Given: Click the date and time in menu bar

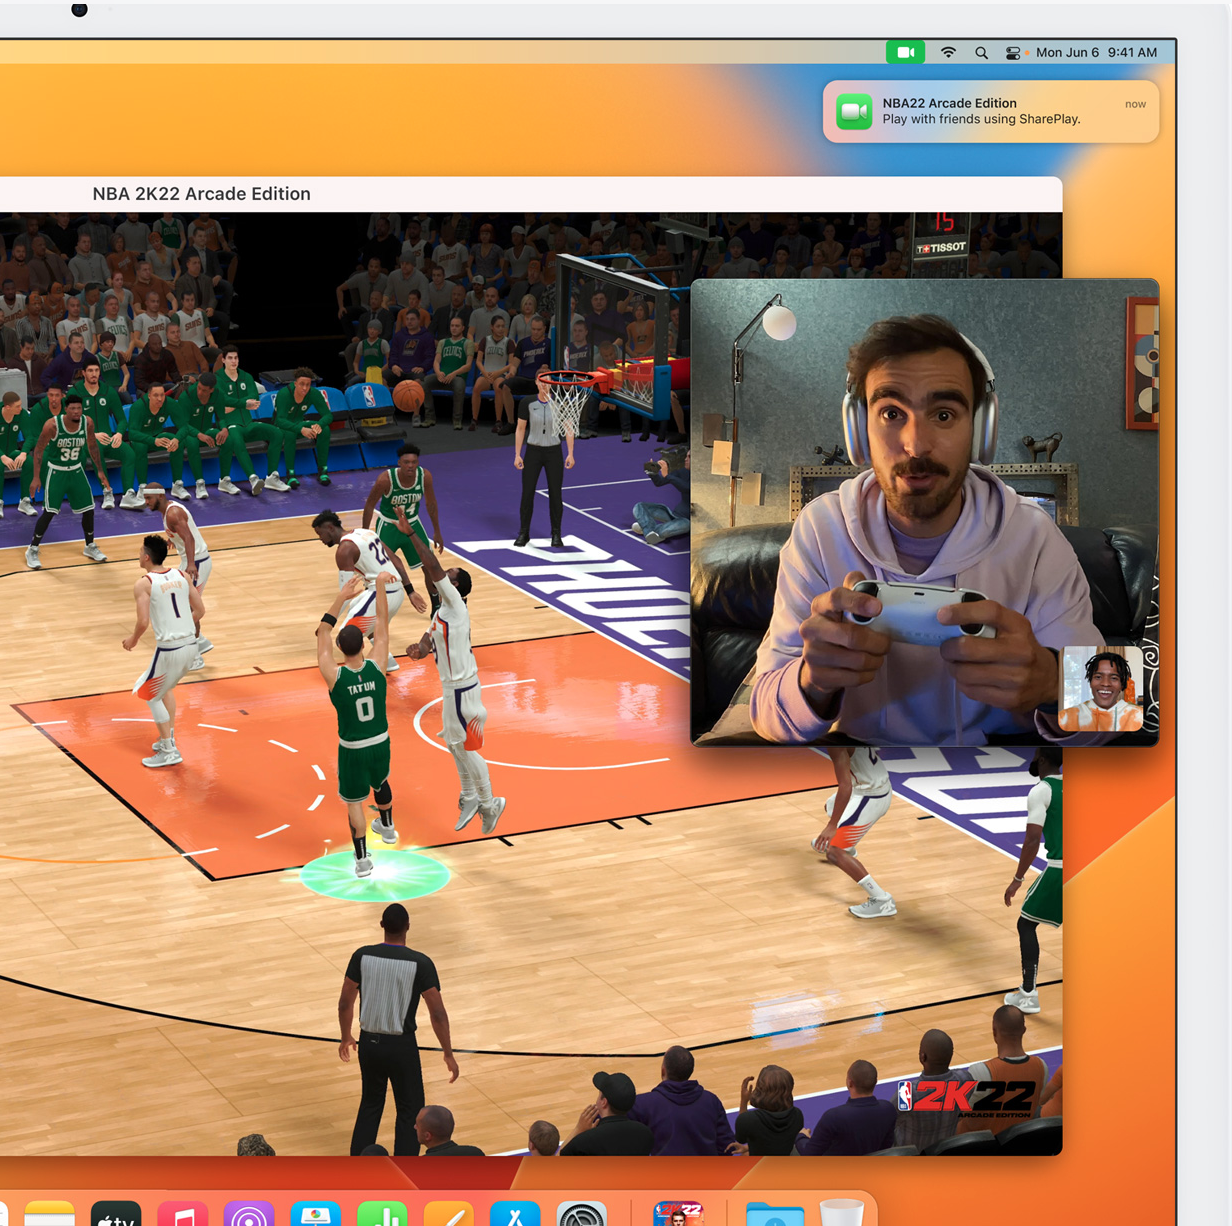Looking at the screenshot, I should click(x=1096, y=52).
